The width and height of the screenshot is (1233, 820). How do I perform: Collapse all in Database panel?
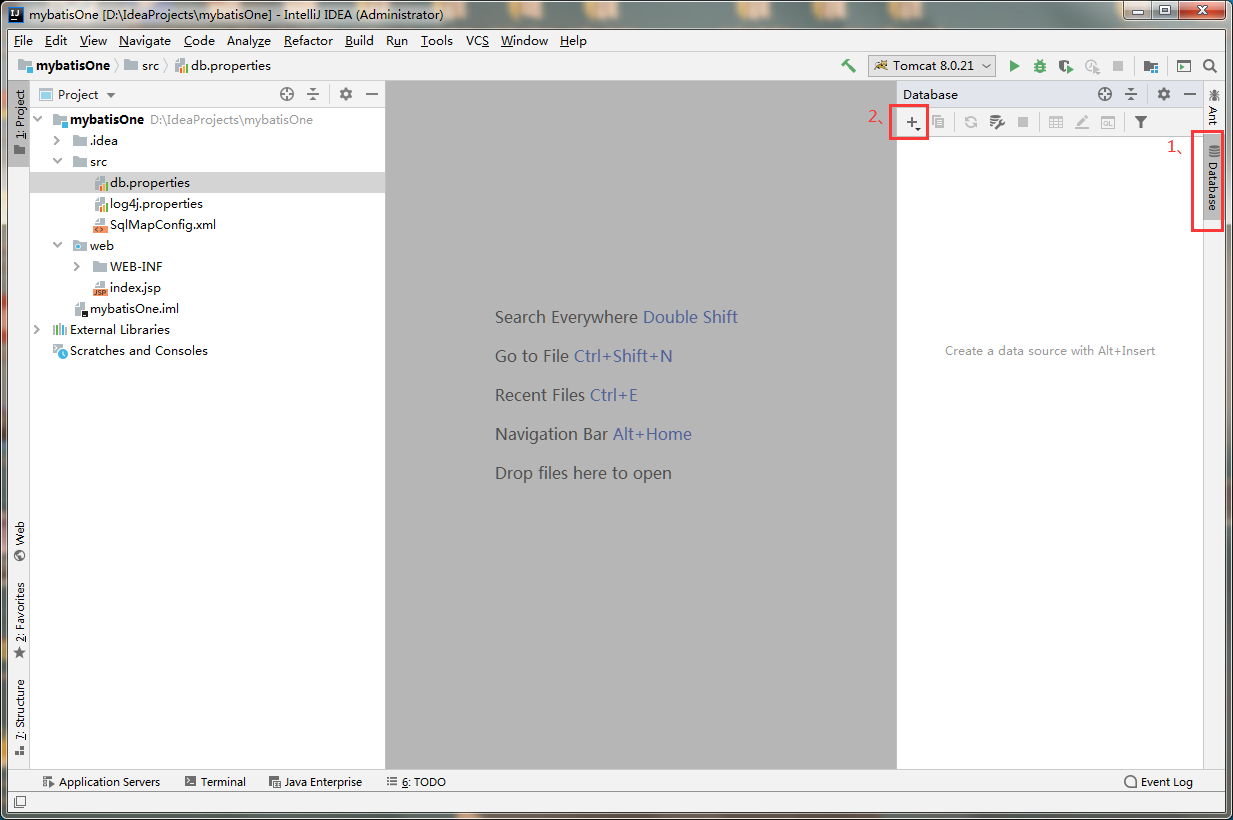1131,94
